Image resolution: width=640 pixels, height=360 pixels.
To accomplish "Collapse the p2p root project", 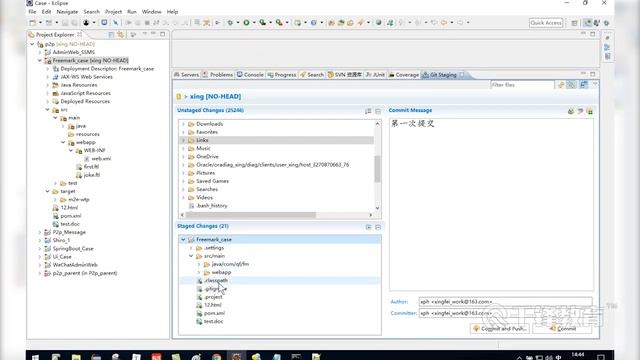I will [x=32, y=44].
